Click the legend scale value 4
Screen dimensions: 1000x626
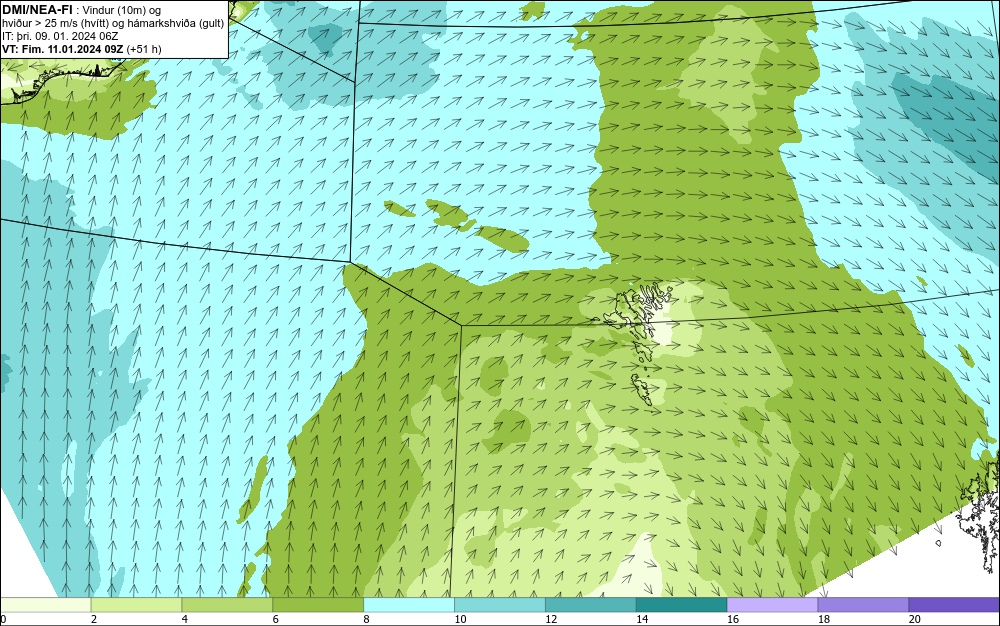click(x=185, y=619)
